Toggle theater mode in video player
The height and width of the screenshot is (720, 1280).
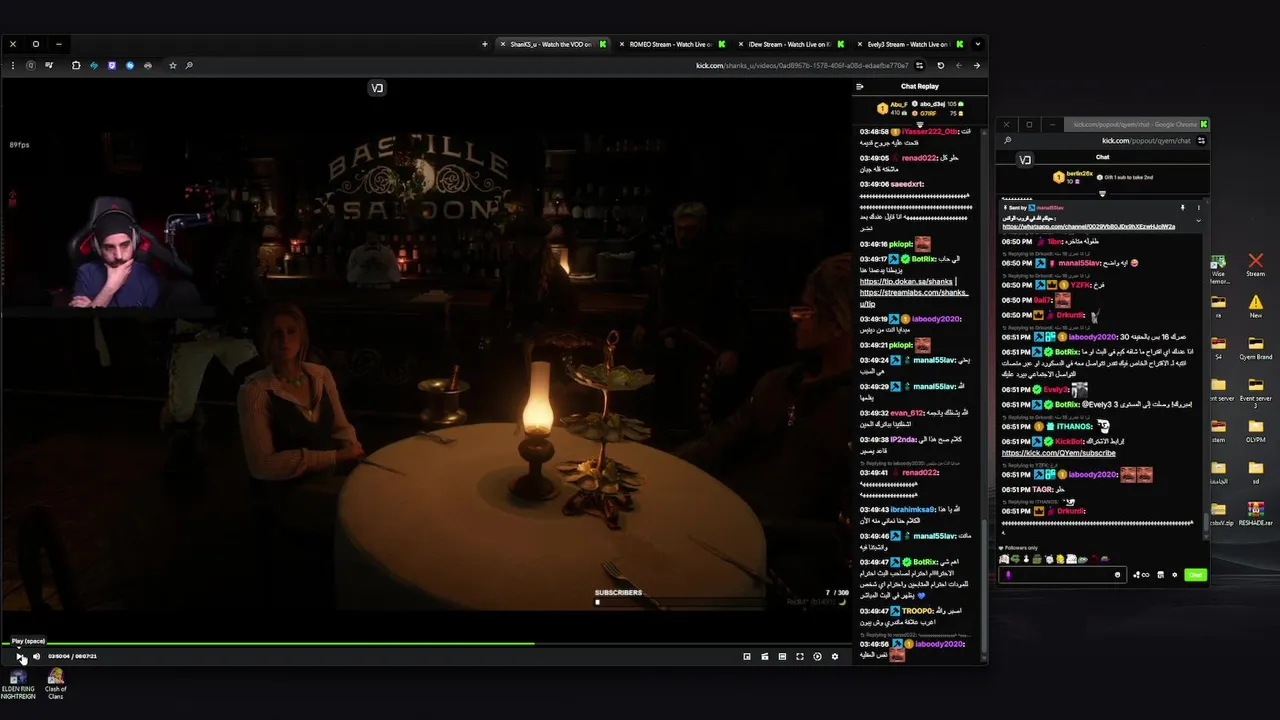point(782,656)
